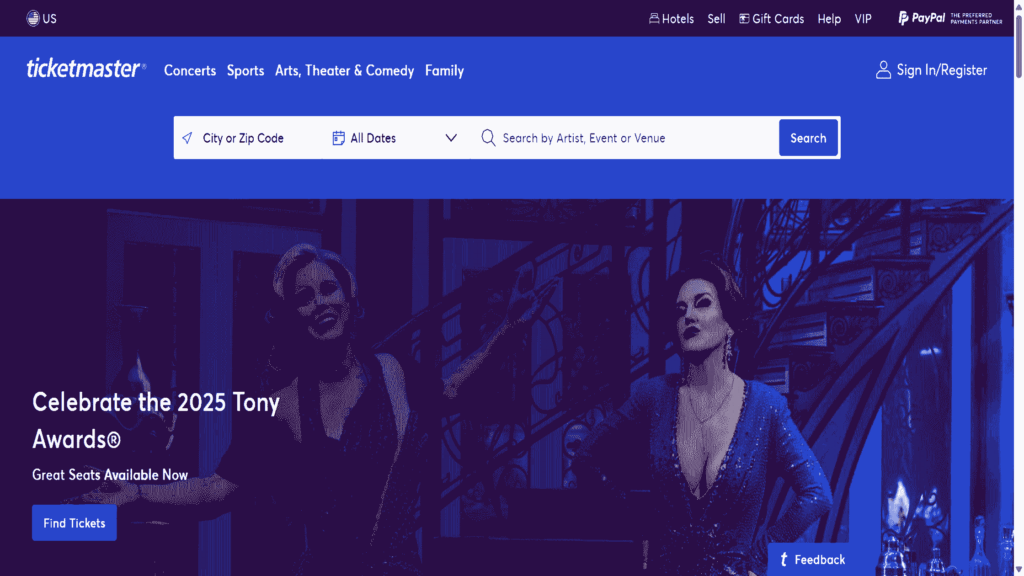Open the Artist, Event or Venue search field
This screenshot has height=576, width=1024.
click(580, 137)
